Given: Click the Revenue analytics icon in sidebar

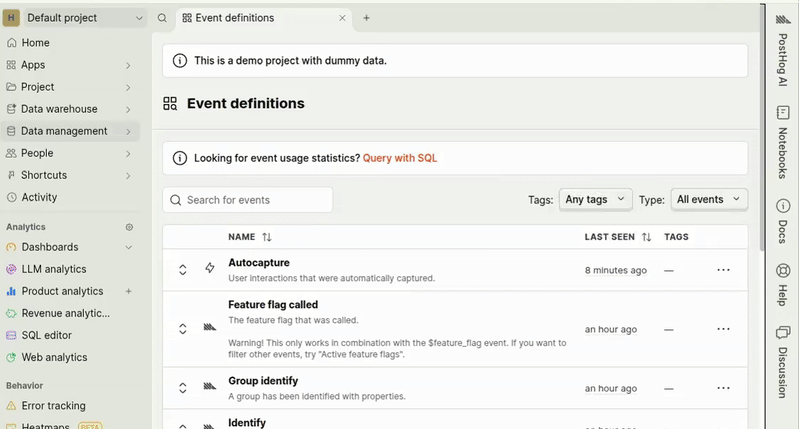Looking at the screenshot, I should click(11, 313).
